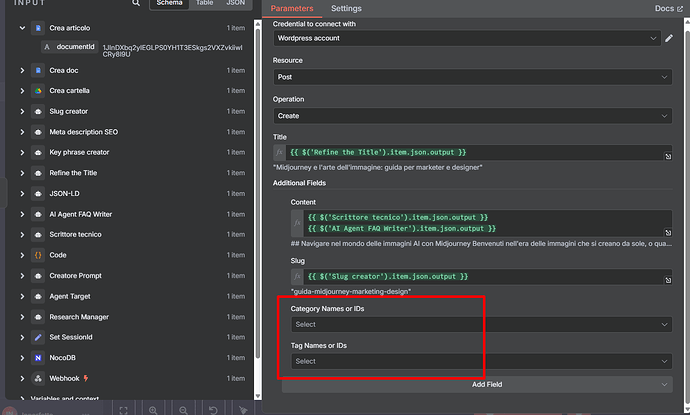
Task: Expand the Refine the Title tree item
Action: point(22,173)
